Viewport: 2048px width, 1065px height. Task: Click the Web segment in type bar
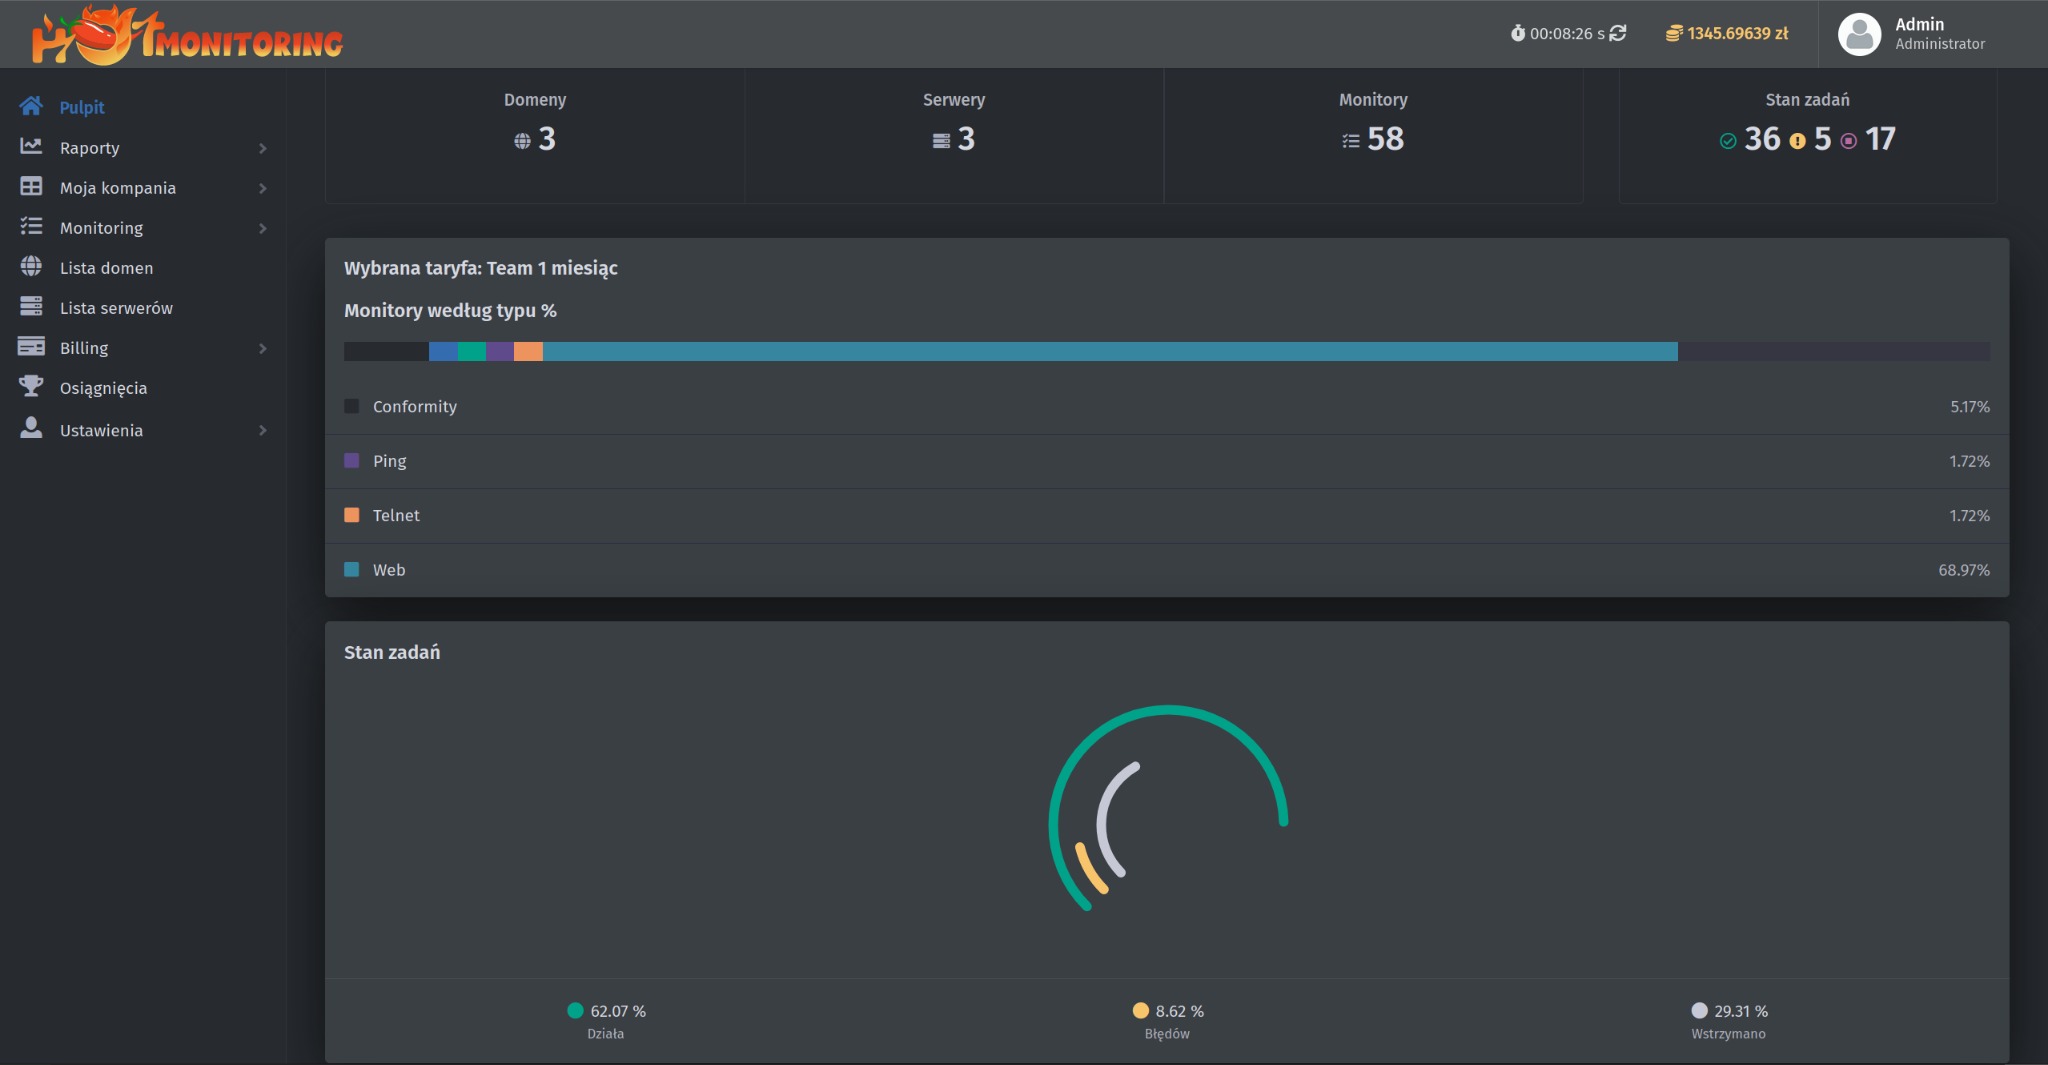point(1110,351)
